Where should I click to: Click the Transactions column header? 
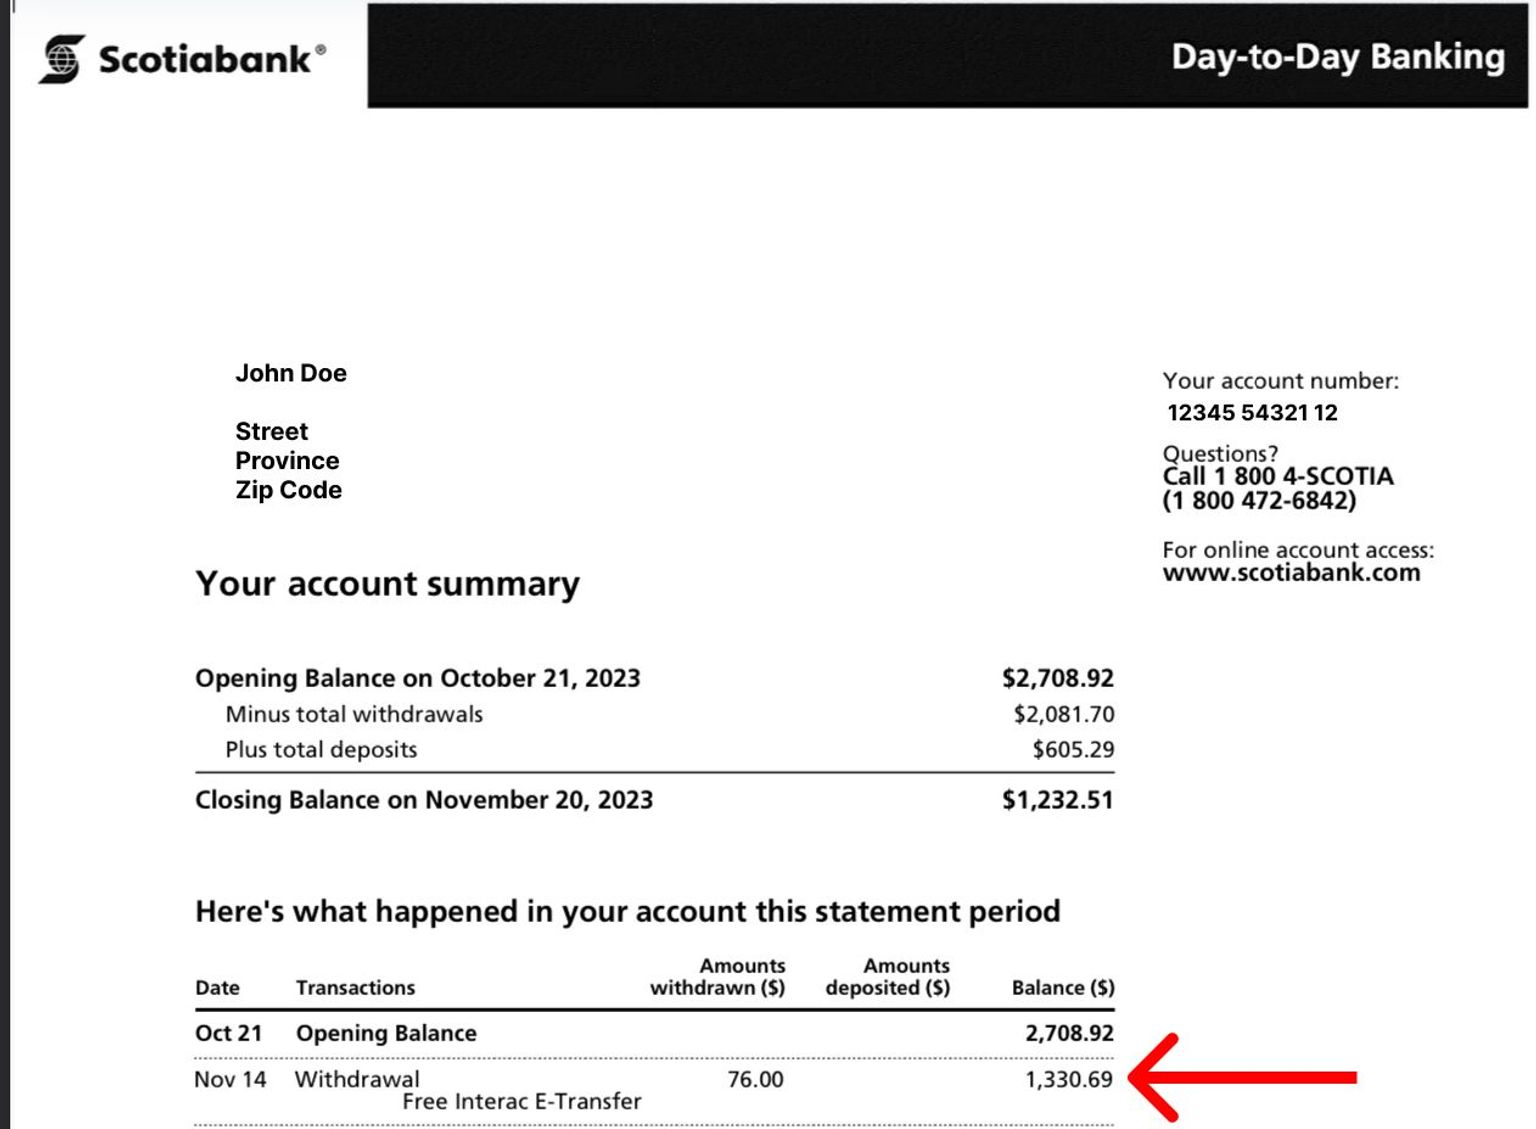355,988
